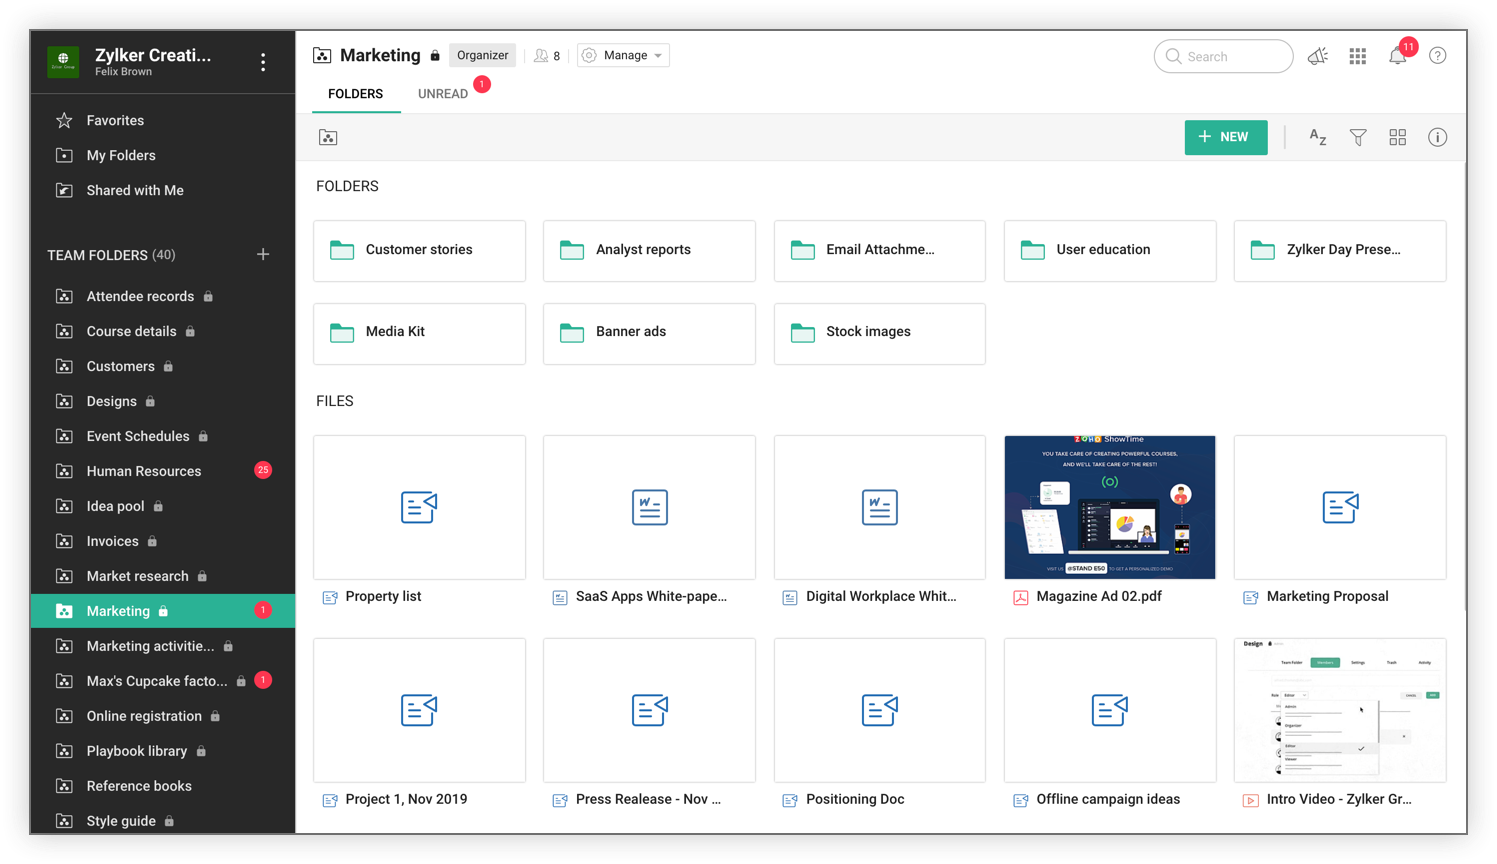Click the announcements megaphone icon
Viewport: 1497px width, 864px height.
tap(1318, 57)
